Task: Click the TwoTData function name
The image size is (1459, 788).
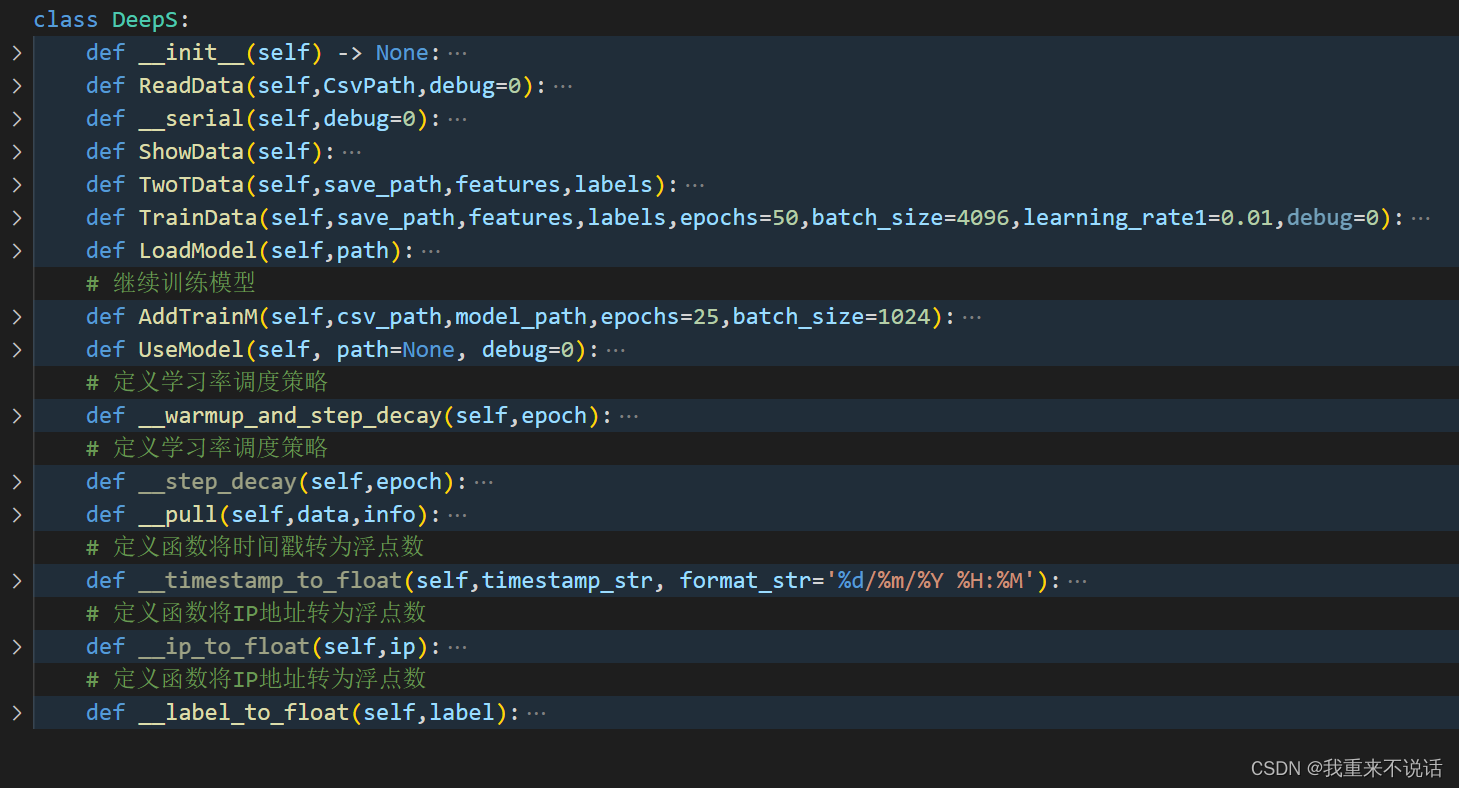Action: [x=191, y=185]
